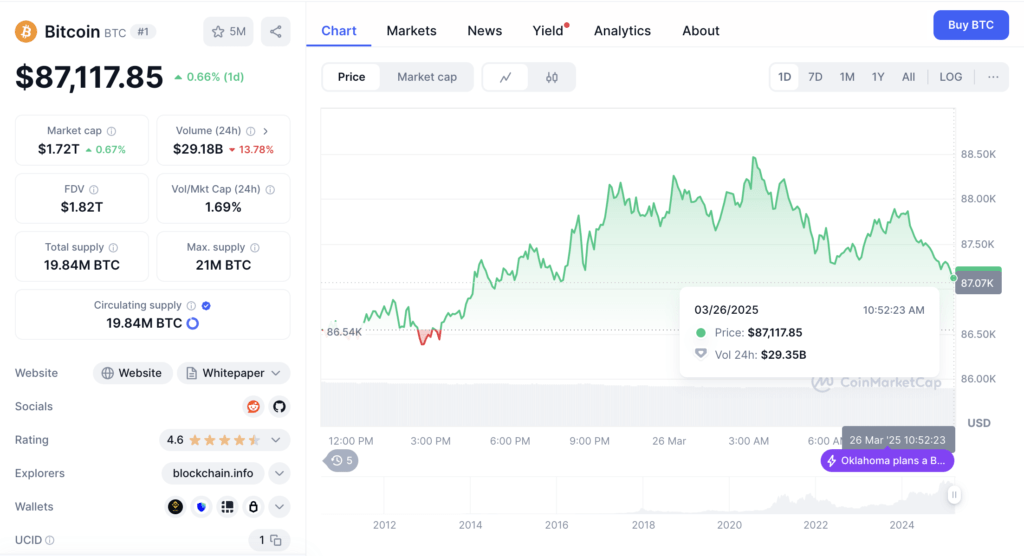
Task: Click 2020 on the history timeline
Action: coord(729,525)
